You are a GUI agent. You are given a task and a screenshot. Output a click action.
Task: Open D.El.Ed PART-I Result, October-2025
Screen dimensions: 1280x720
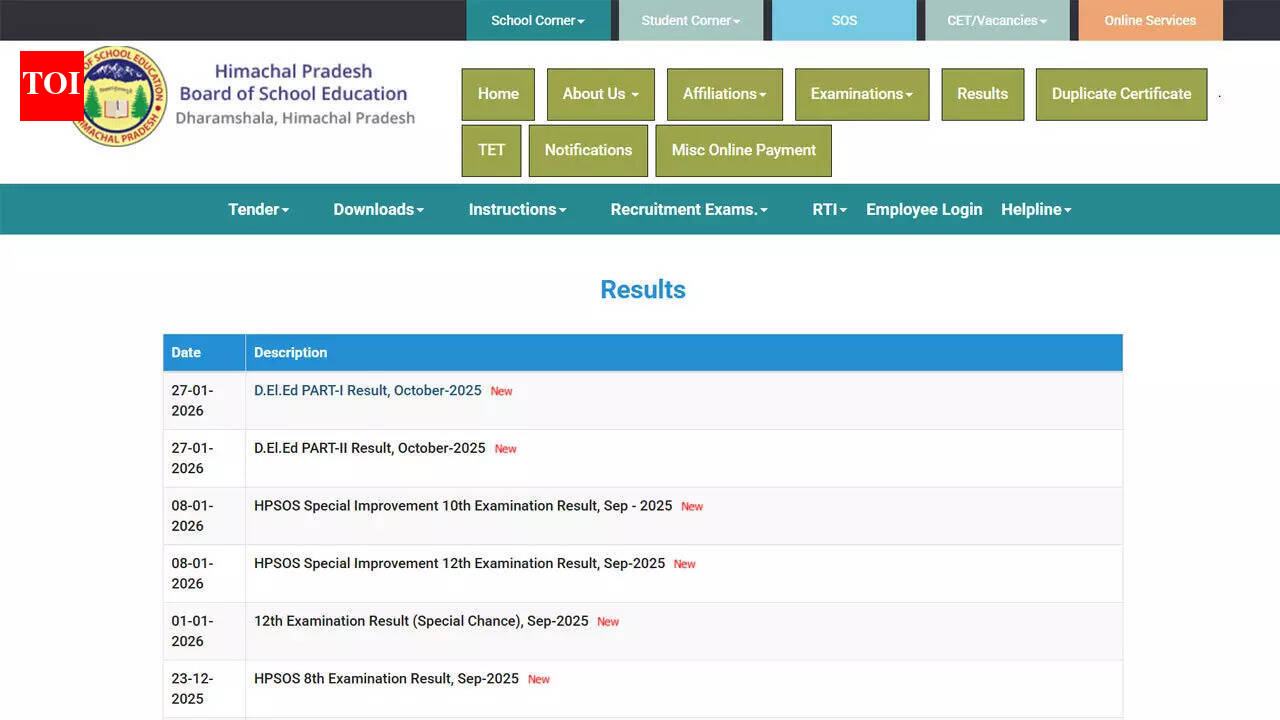click(x=367, y=390)
